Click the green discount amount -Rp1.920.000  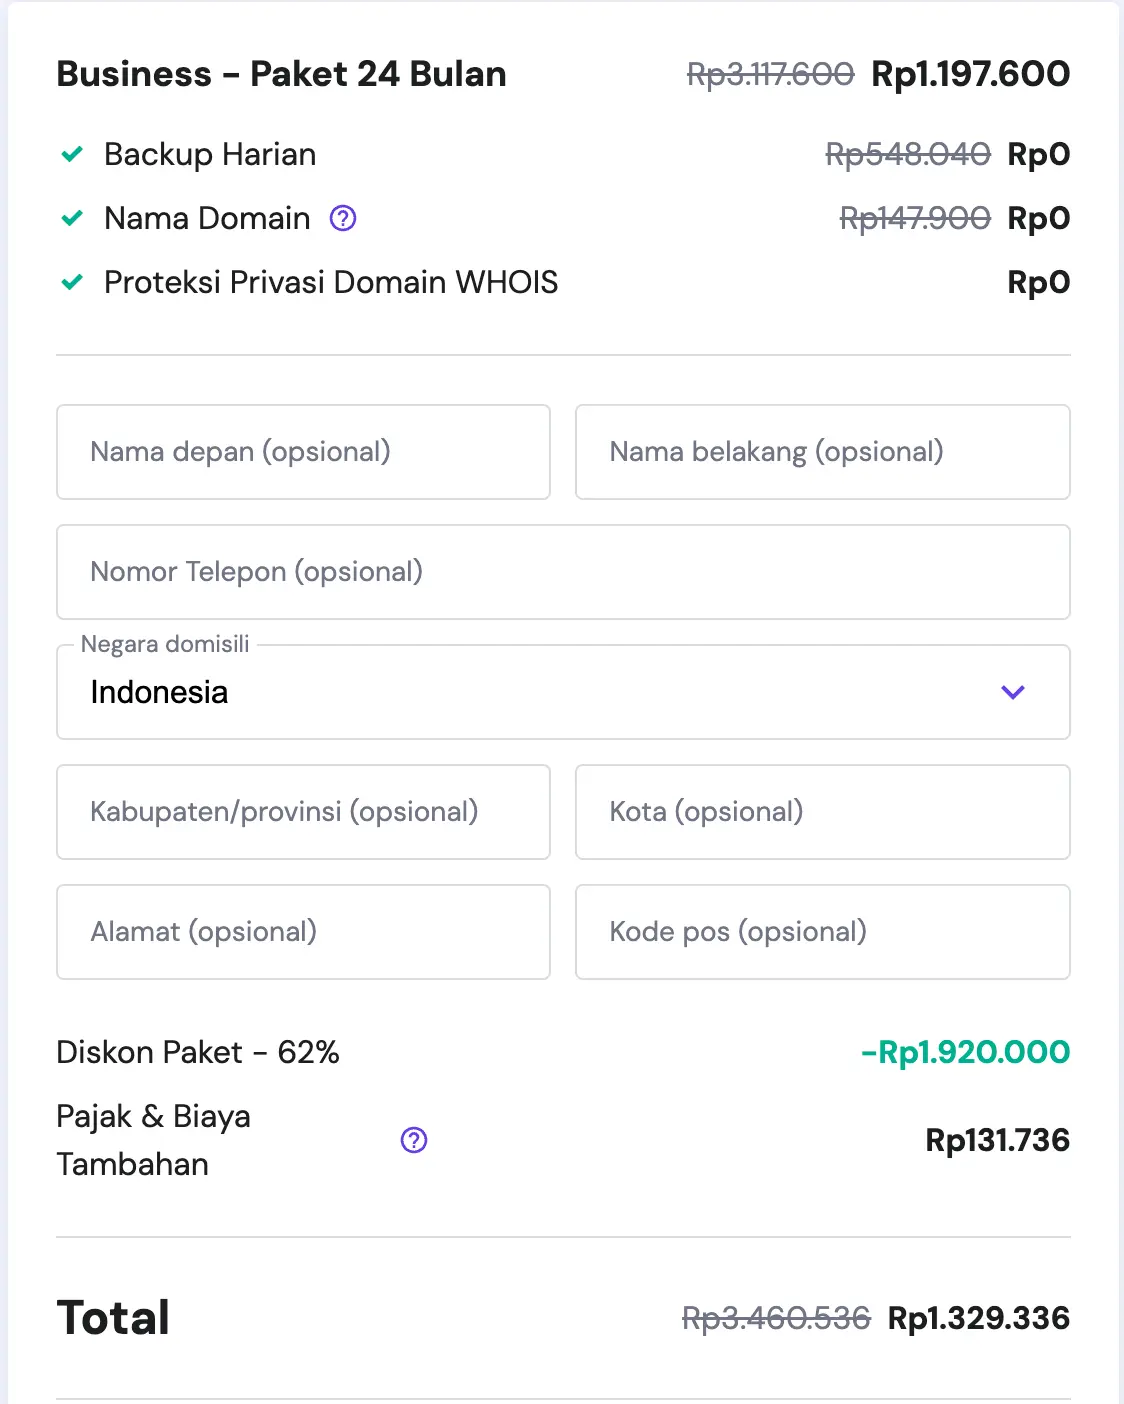[965, 1052]
